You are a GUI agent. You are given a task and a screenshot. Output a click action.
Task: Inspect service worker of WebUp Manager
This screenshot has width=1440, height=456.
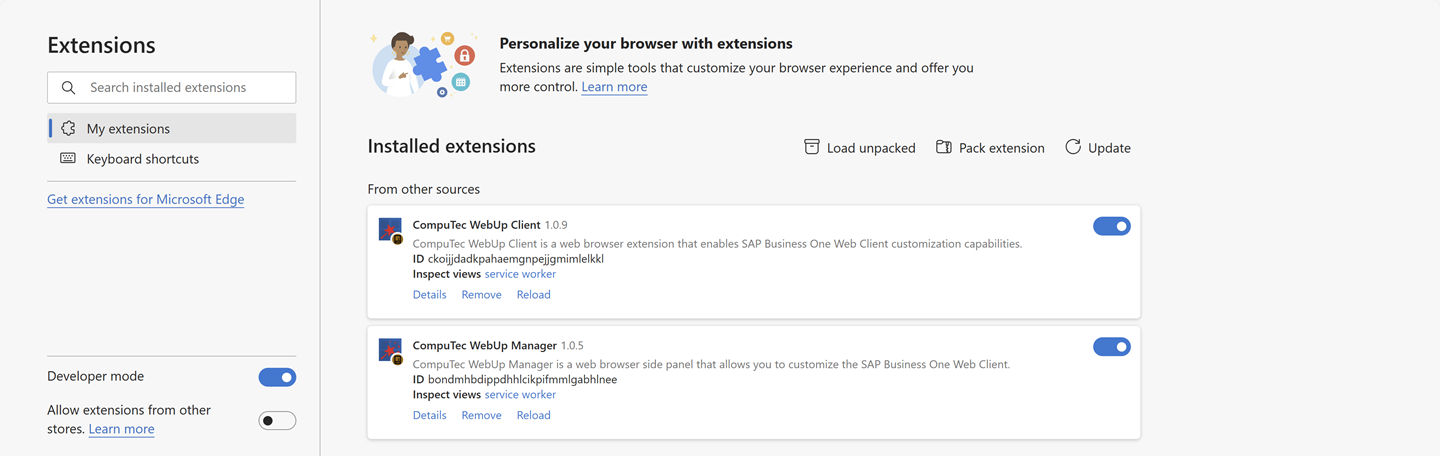(520, 395)
